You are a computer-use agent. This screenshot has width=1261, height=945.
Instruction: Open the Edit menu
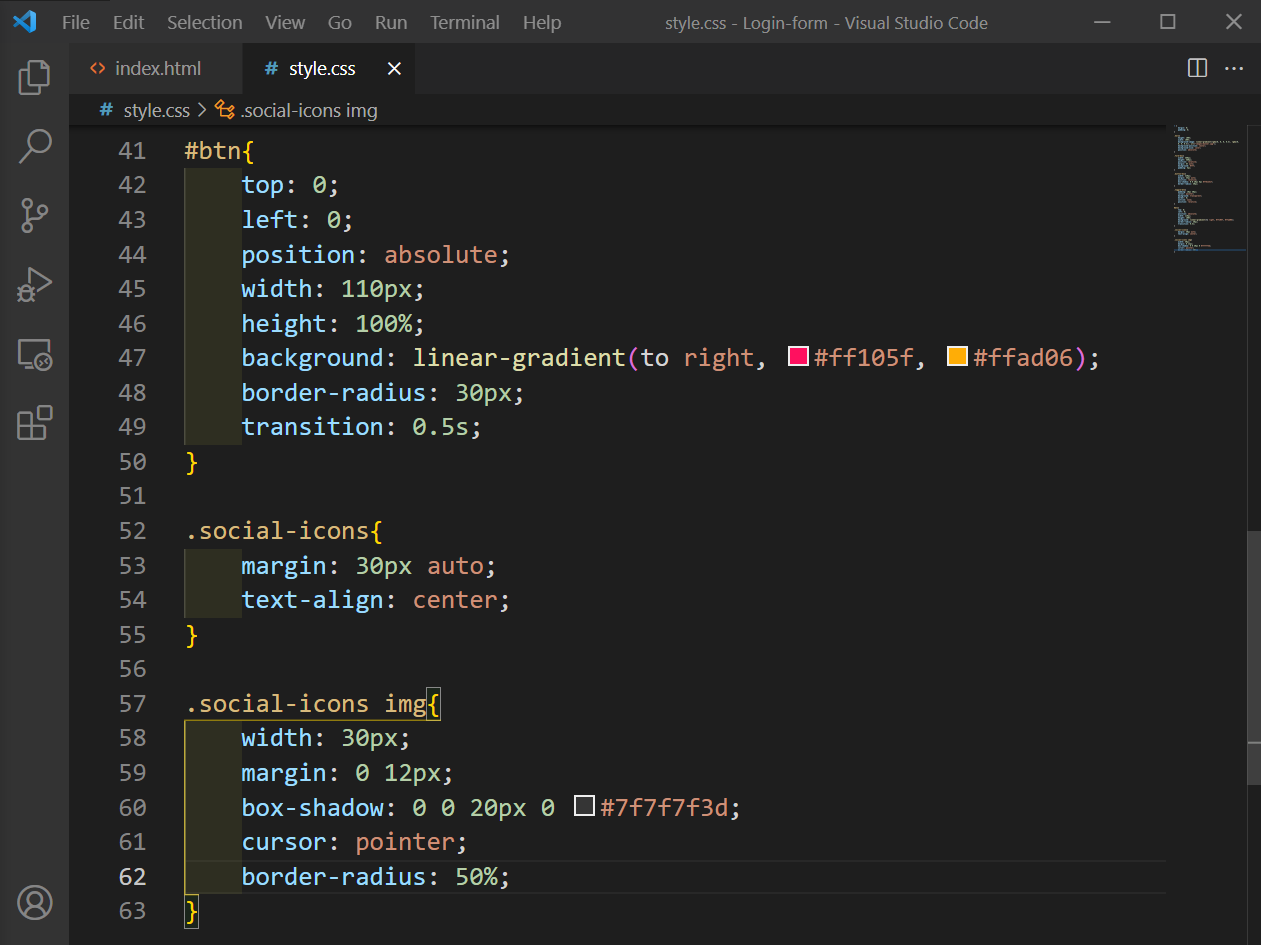(129, 22)
